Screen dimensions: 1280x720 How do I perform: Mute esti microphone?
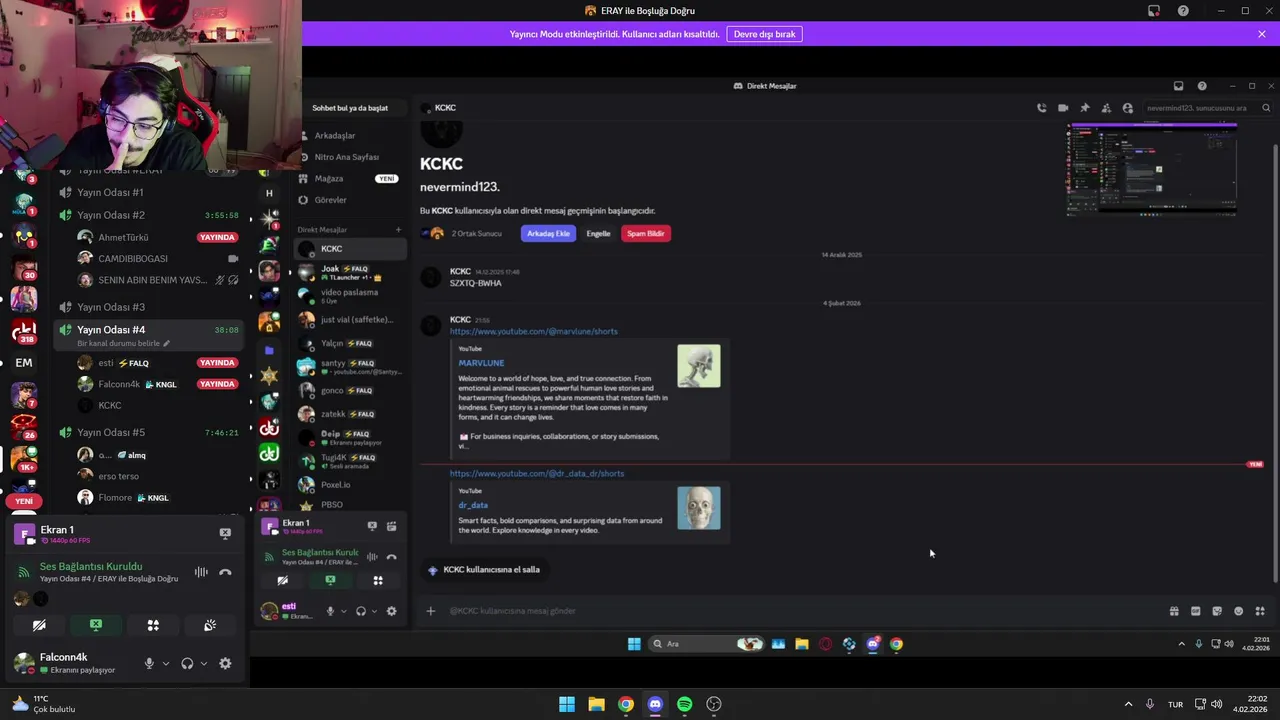coord(330,611)
